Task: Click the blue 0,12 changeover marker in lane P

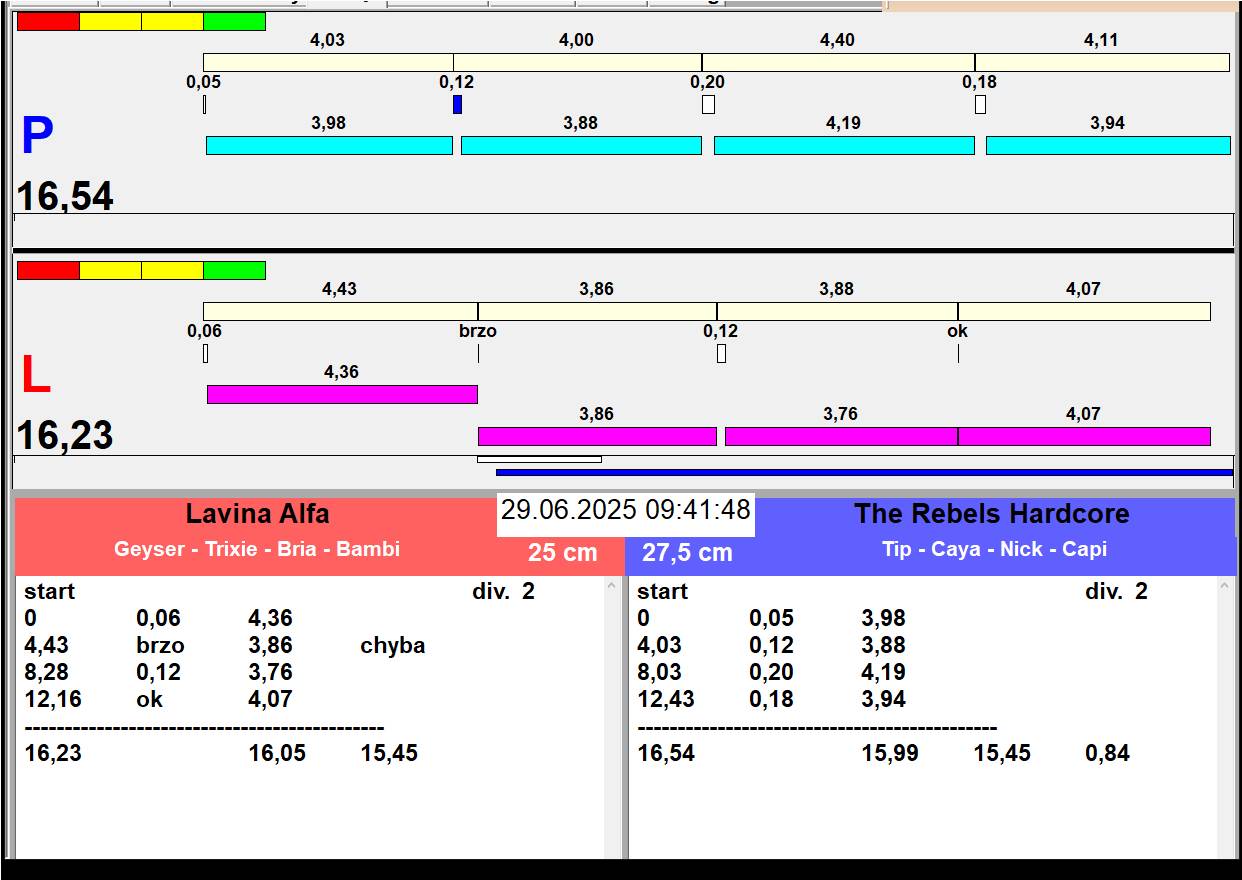Action: click(457, 104)
